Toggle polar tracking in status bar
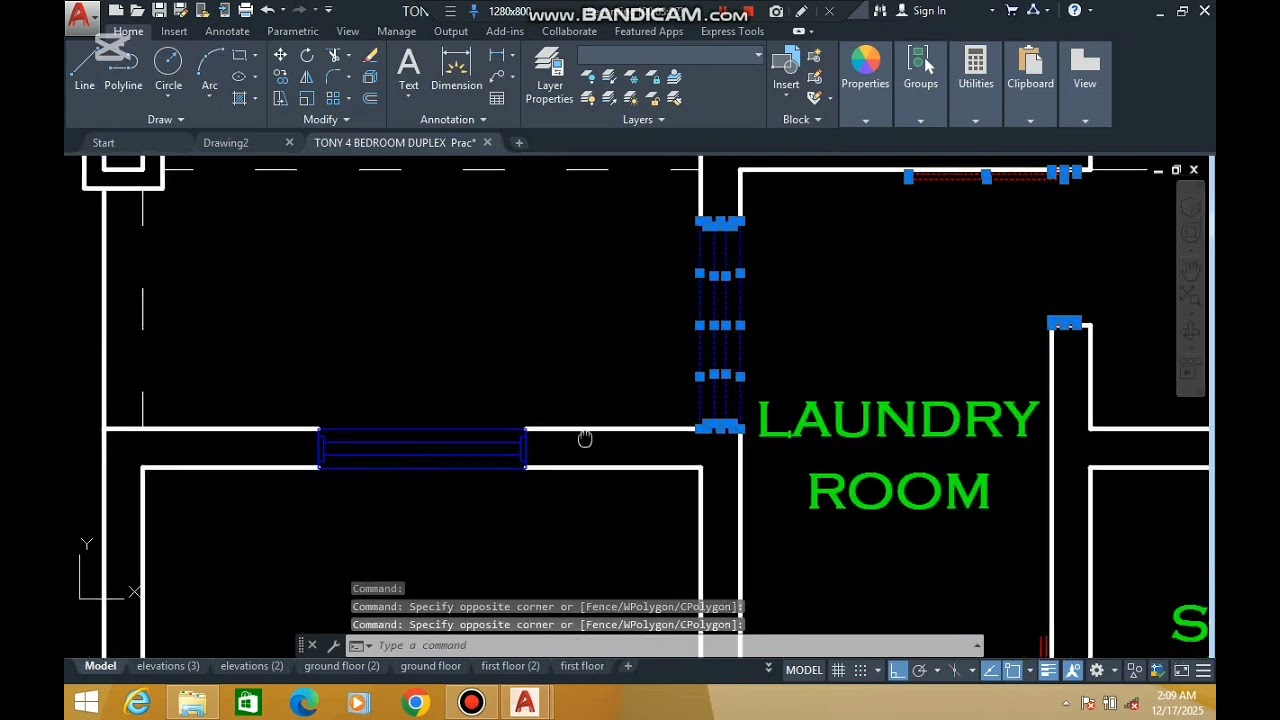Viewport: 1280px width, 720px height. 920,670
